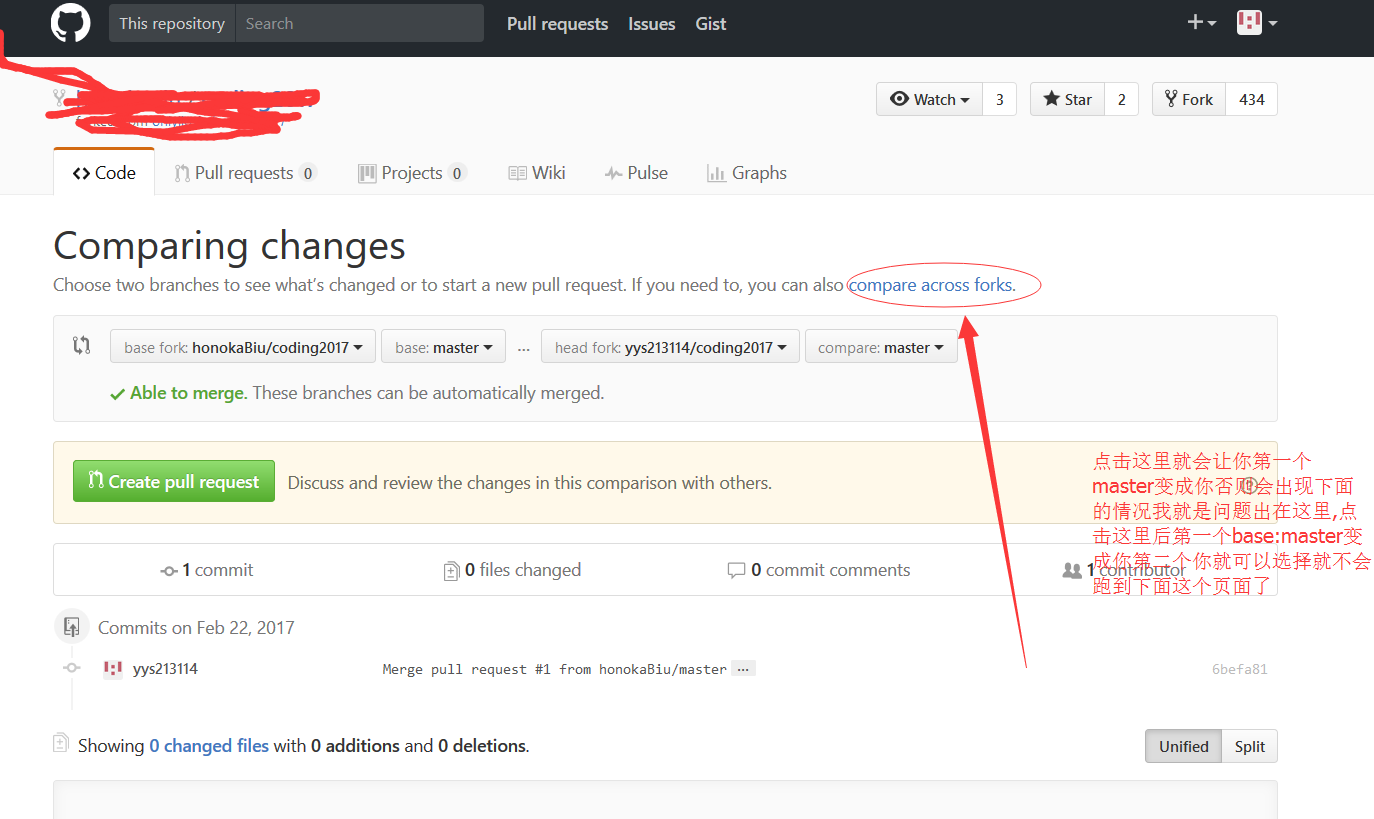This screenshot has width=1374, height=819.
Task: Open commit hash 6befa81
Action: 1239,669
